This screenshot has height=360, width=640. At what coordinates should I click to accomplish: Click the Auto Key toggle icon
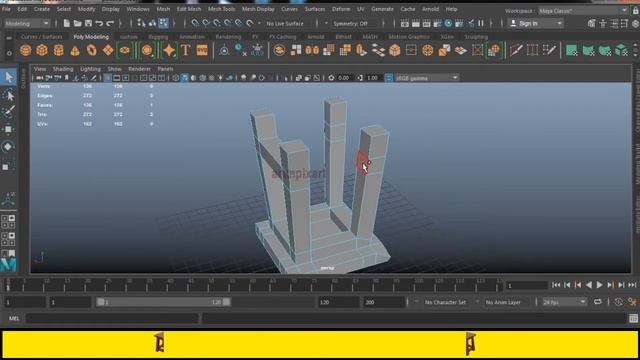point(619,302)
